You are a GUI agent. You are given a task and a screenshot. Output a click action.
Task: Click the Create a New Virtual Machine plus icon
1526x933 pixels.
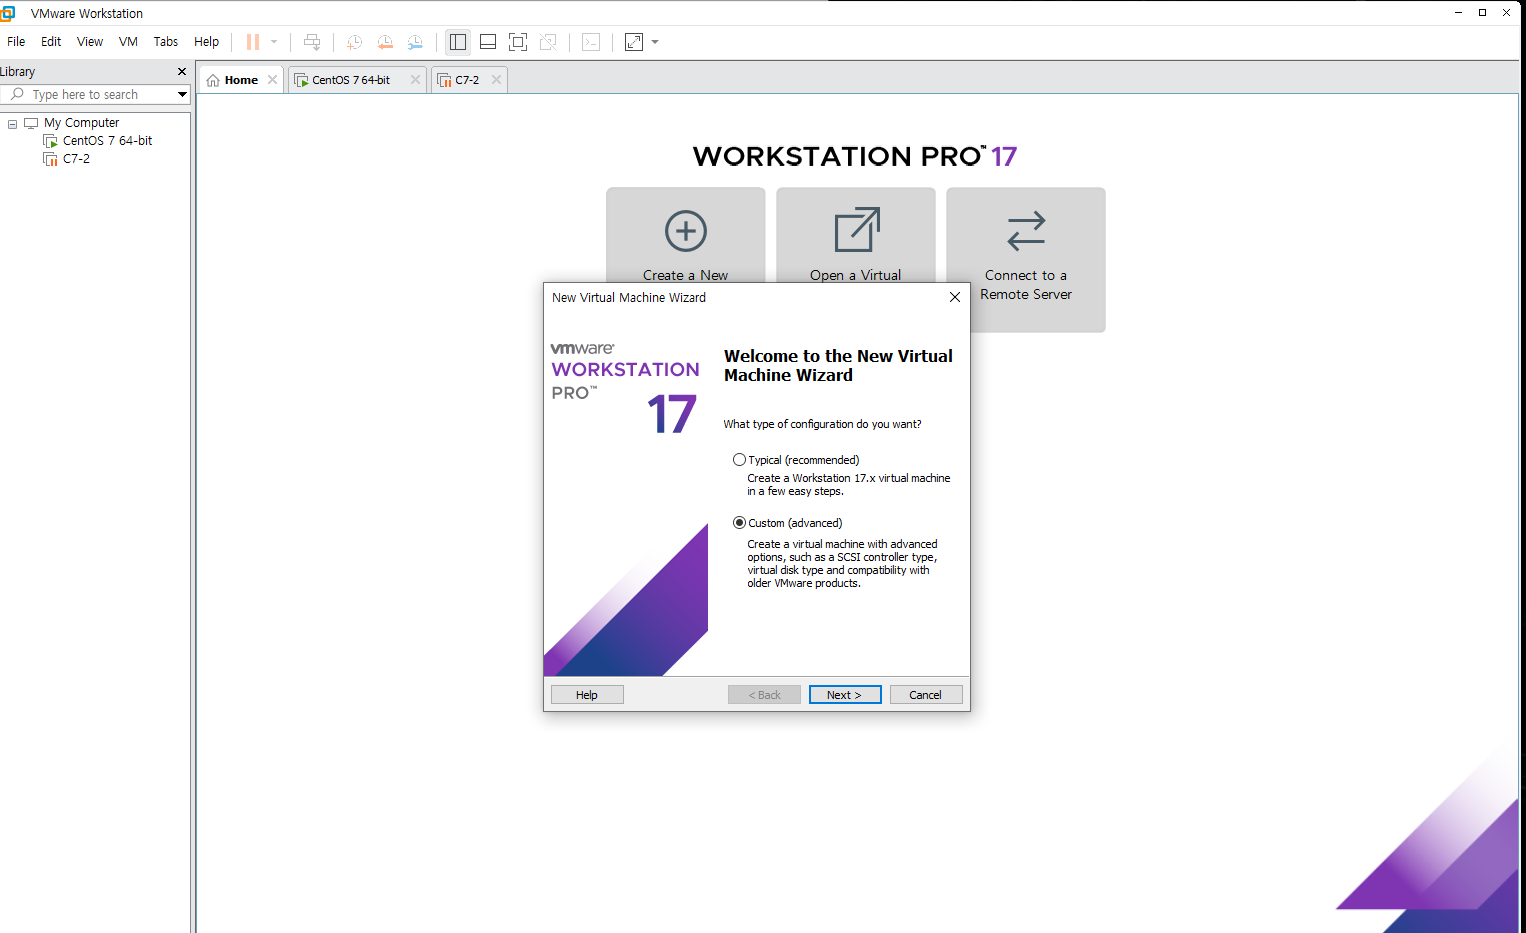(x=686, y=231)
